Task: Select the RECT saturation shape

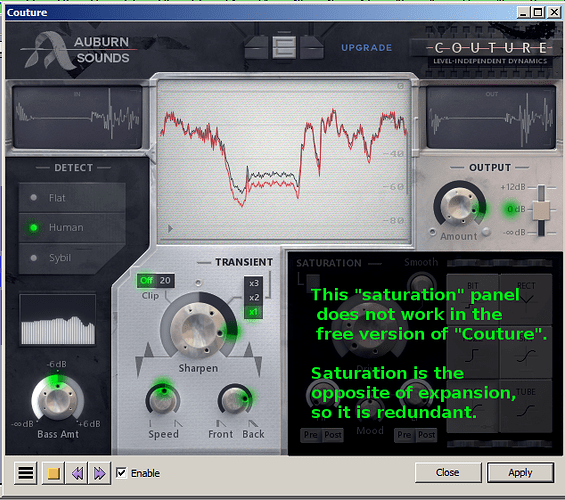Action: (526, 299)
